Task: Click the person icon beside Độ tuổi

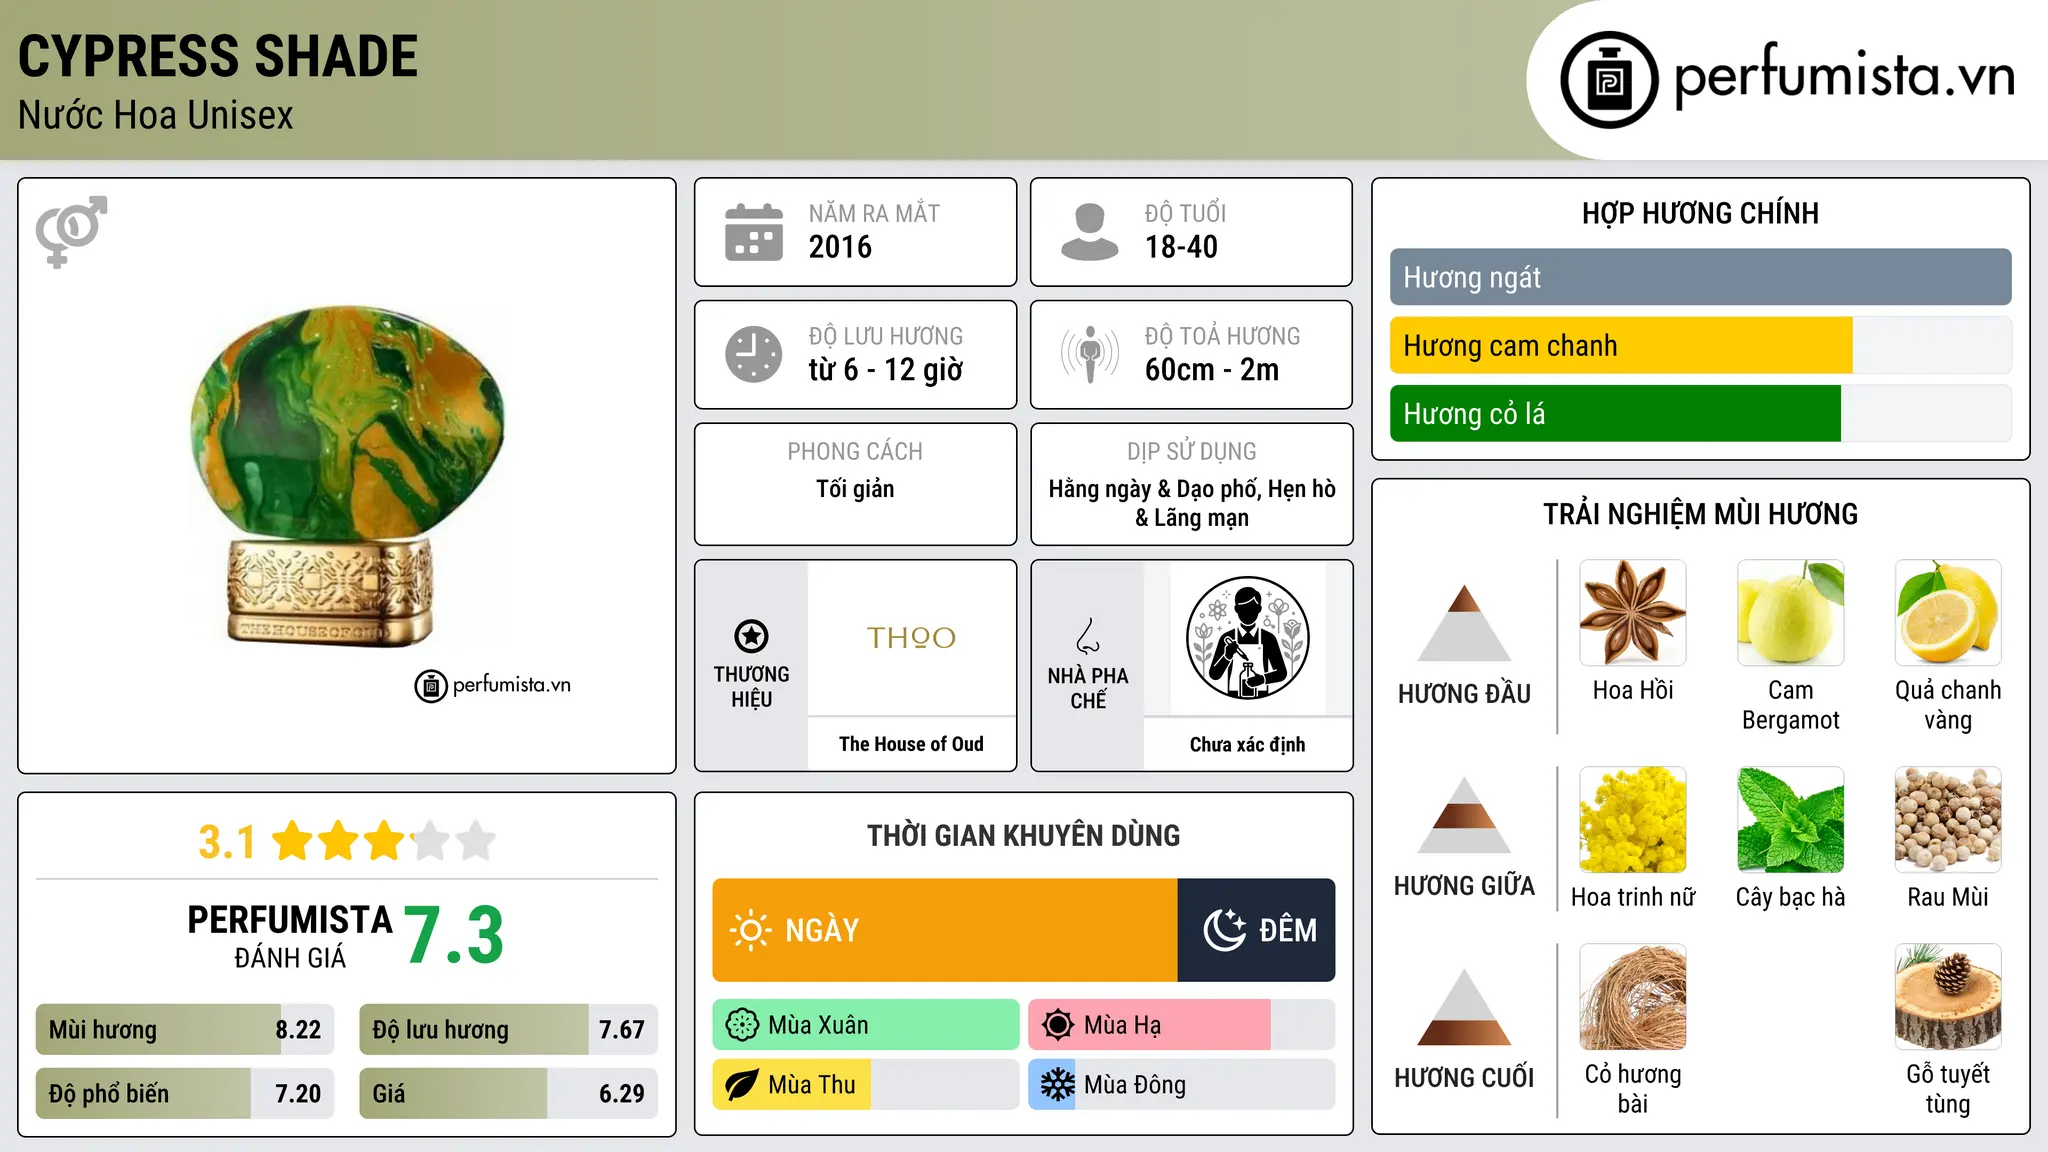Action: click(x=1090, y=232)
